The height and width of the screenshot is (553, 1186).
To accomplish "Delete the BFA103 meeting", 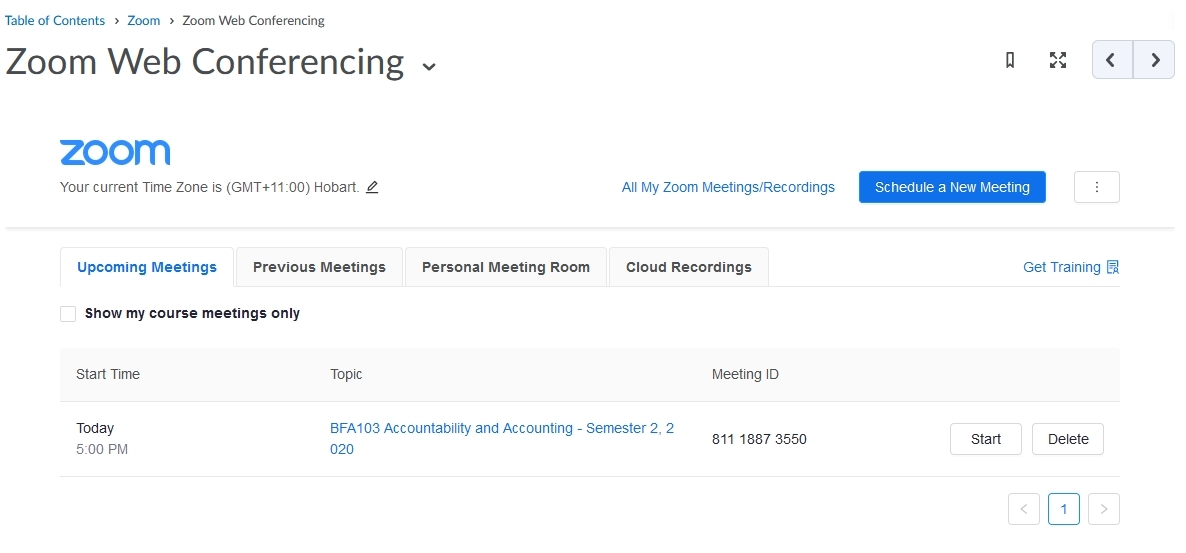I will point(1068,439).
